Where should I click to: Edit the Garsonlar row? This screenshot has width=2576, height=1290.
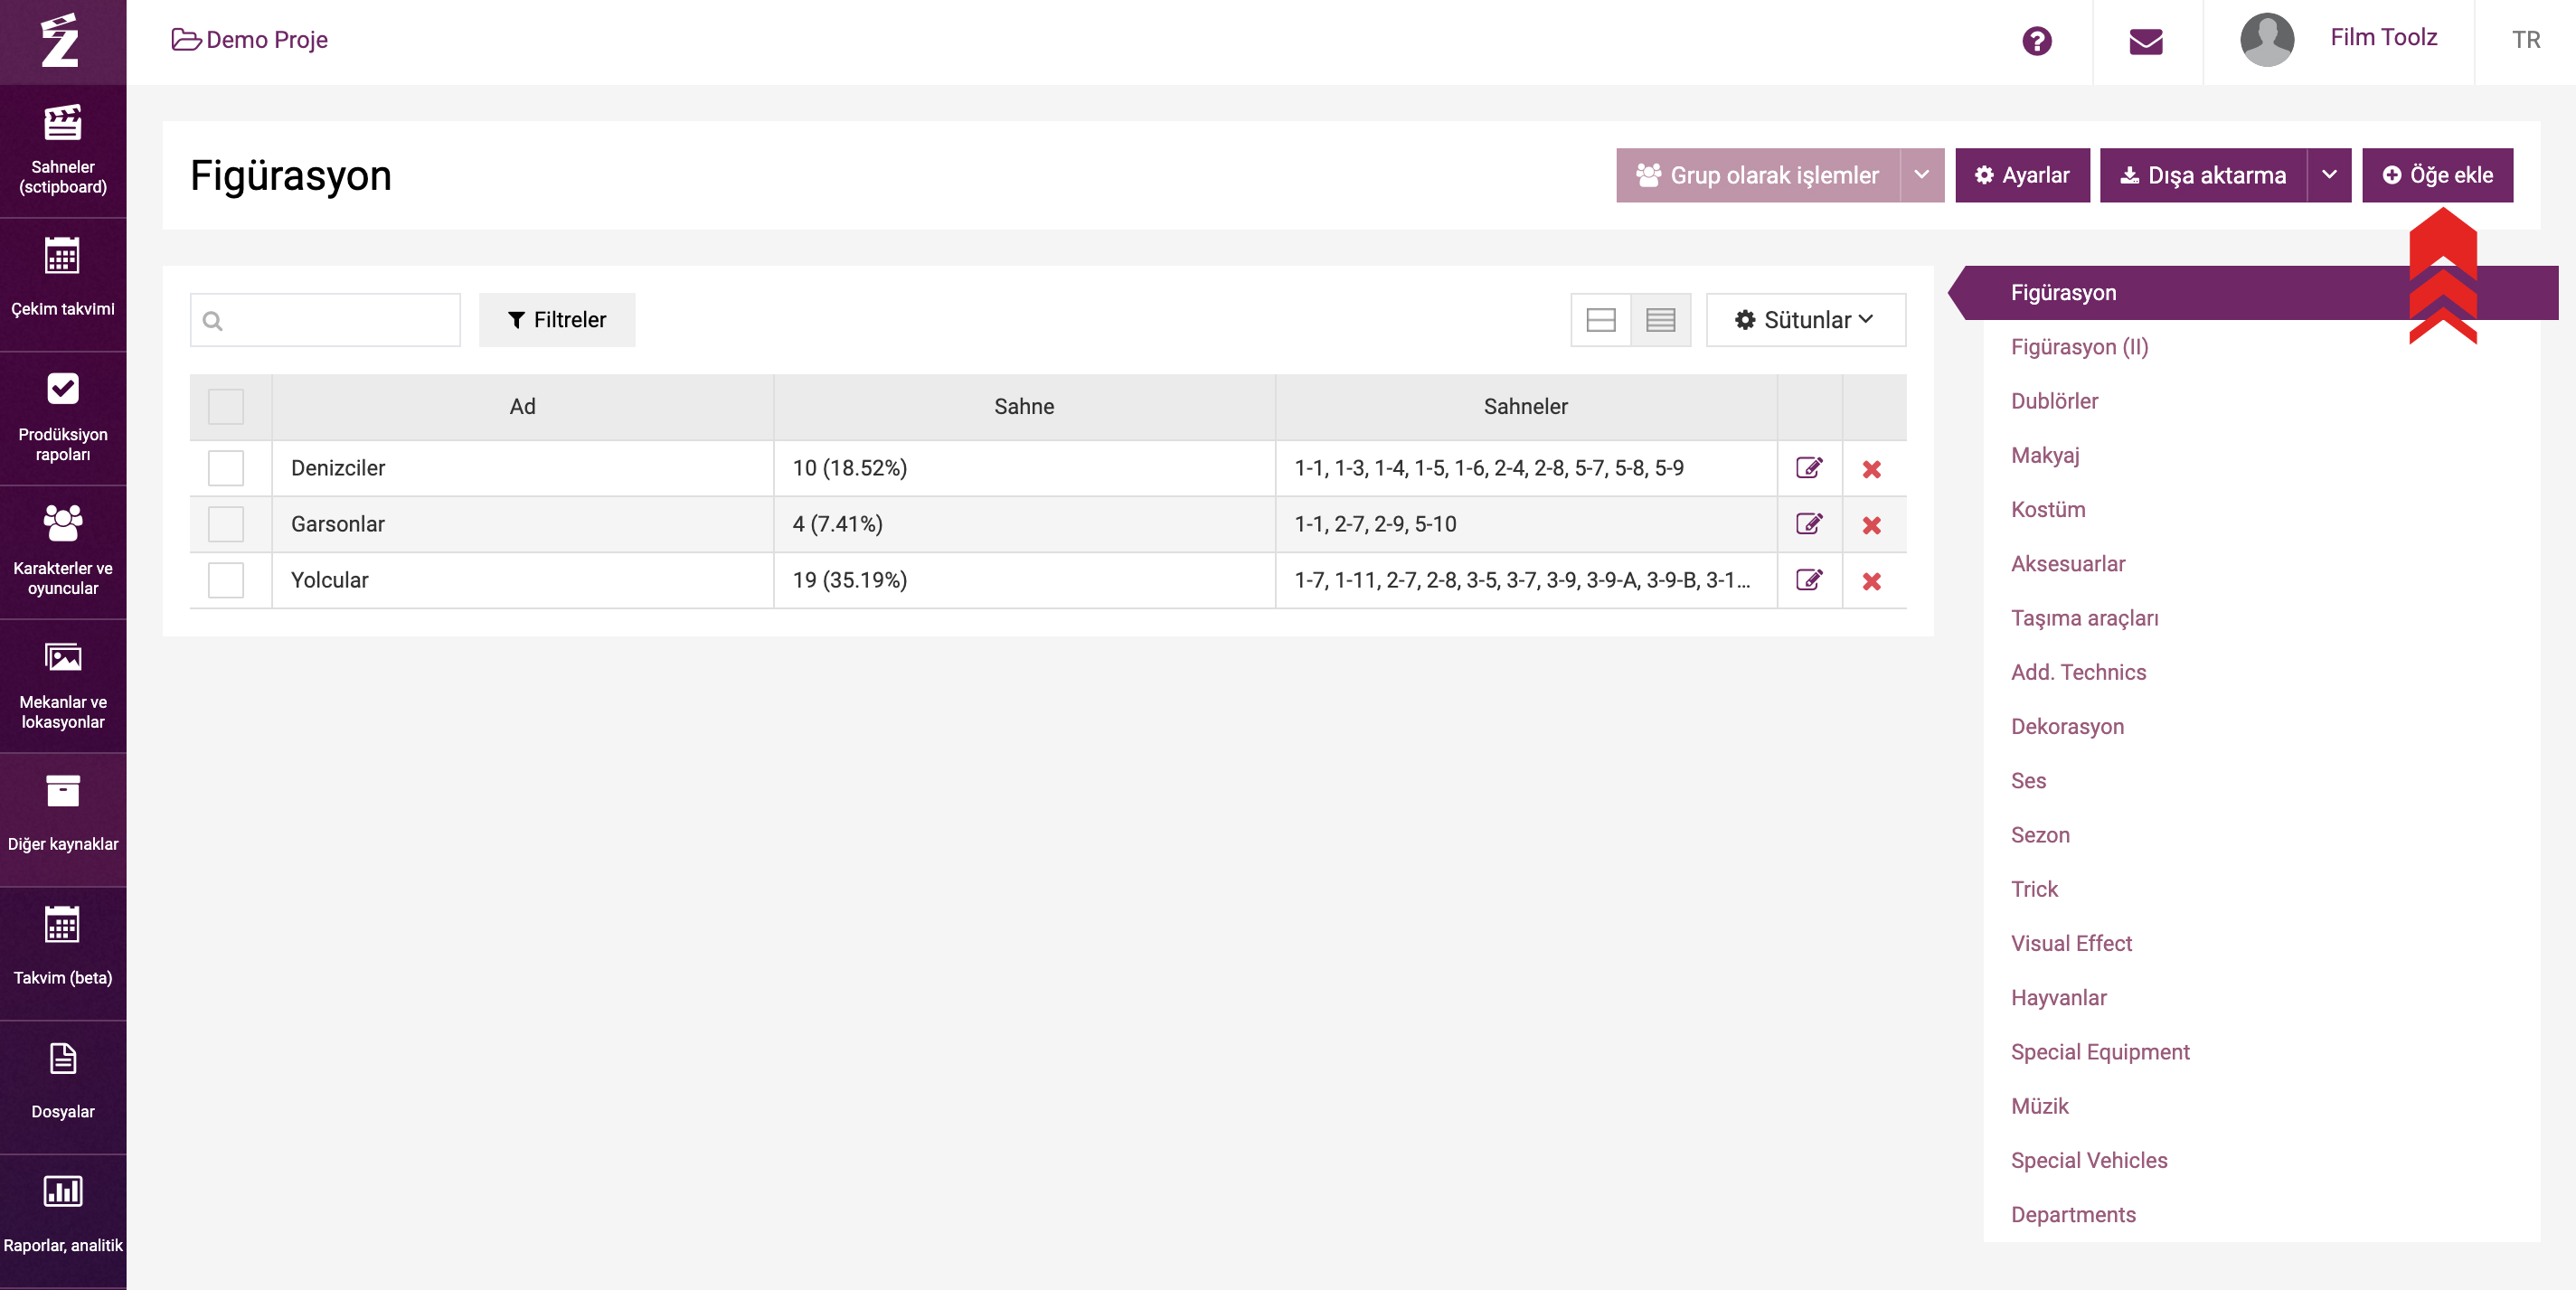point(1809,524)
